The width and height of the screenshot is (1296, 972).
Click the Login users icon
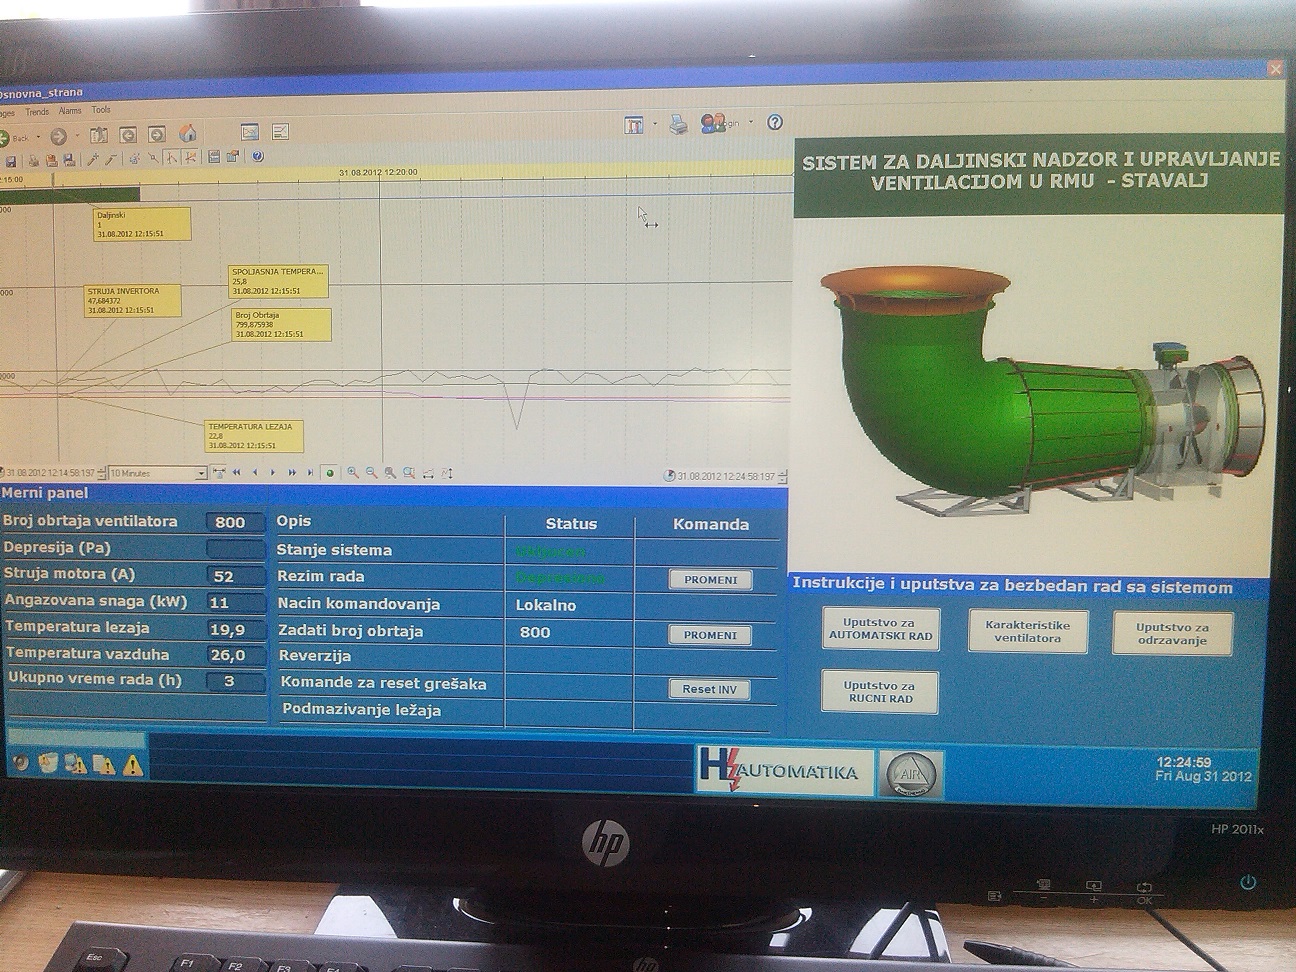pyautogui.click(x=712, y=123)
